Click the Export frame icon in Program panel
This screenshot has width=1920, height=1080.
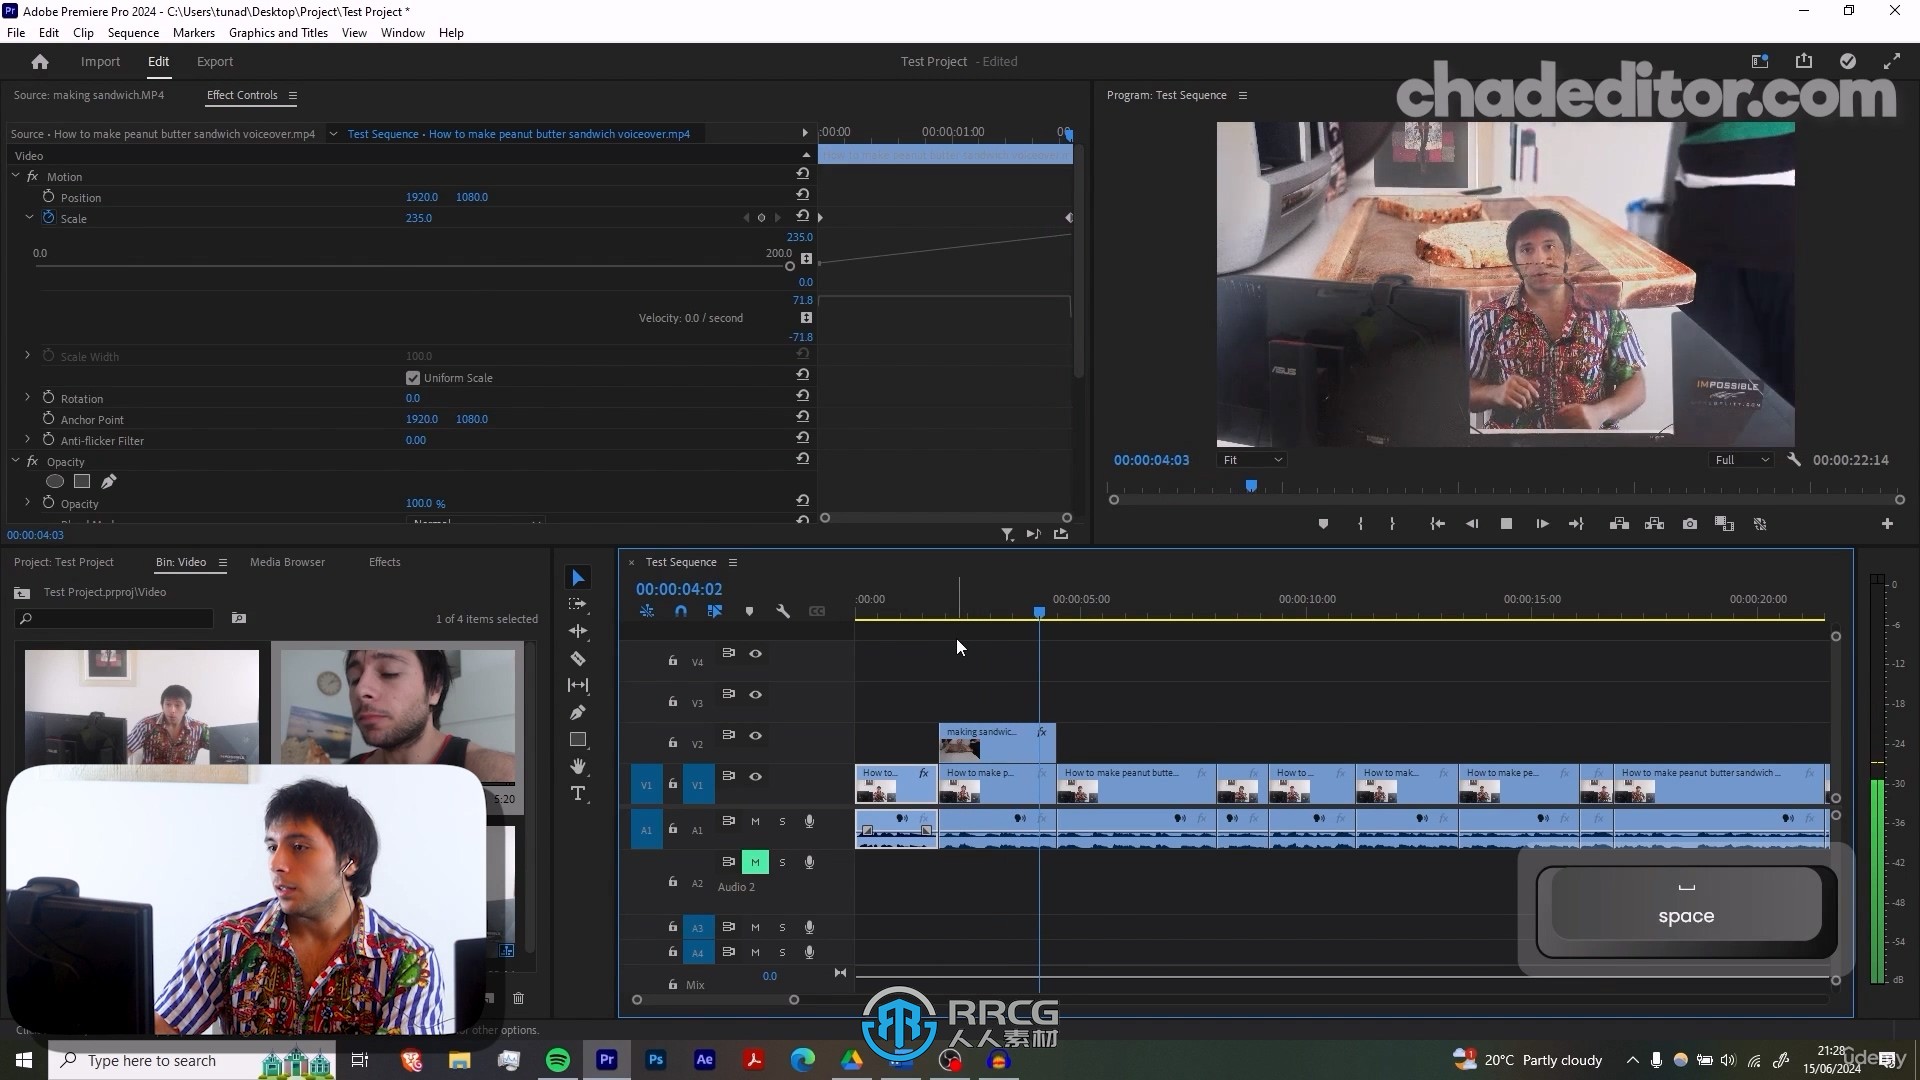pos(1689,524)
